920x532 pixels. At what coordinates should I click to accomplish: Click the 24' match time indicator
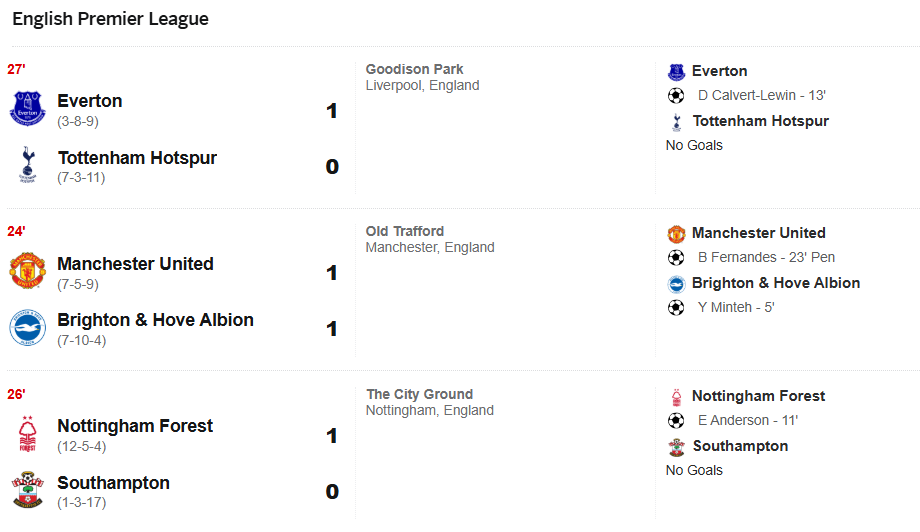coord(16,232)
